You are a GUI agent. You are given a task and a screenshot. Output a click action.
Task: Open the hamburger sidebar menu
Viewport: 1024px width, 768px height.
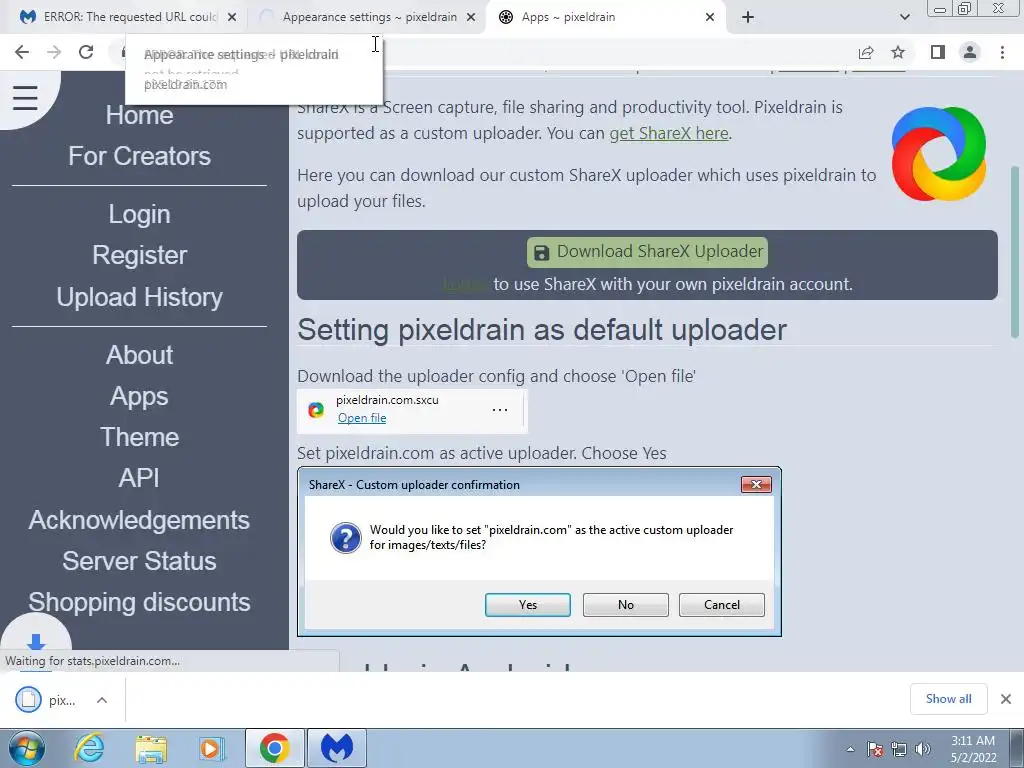click(25, 99)
